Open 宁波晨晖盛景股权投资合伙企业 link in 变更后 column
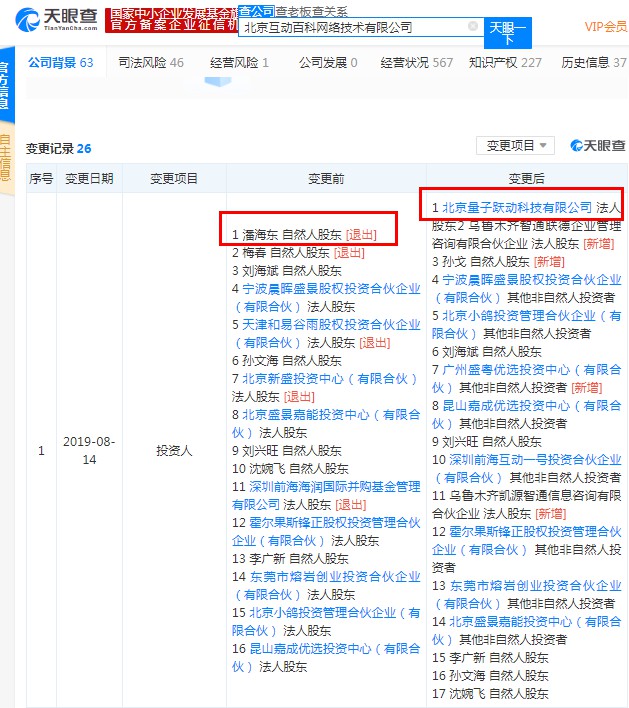Image resolution: width=629 pixels, height=708 pixels. coord(526,289)
